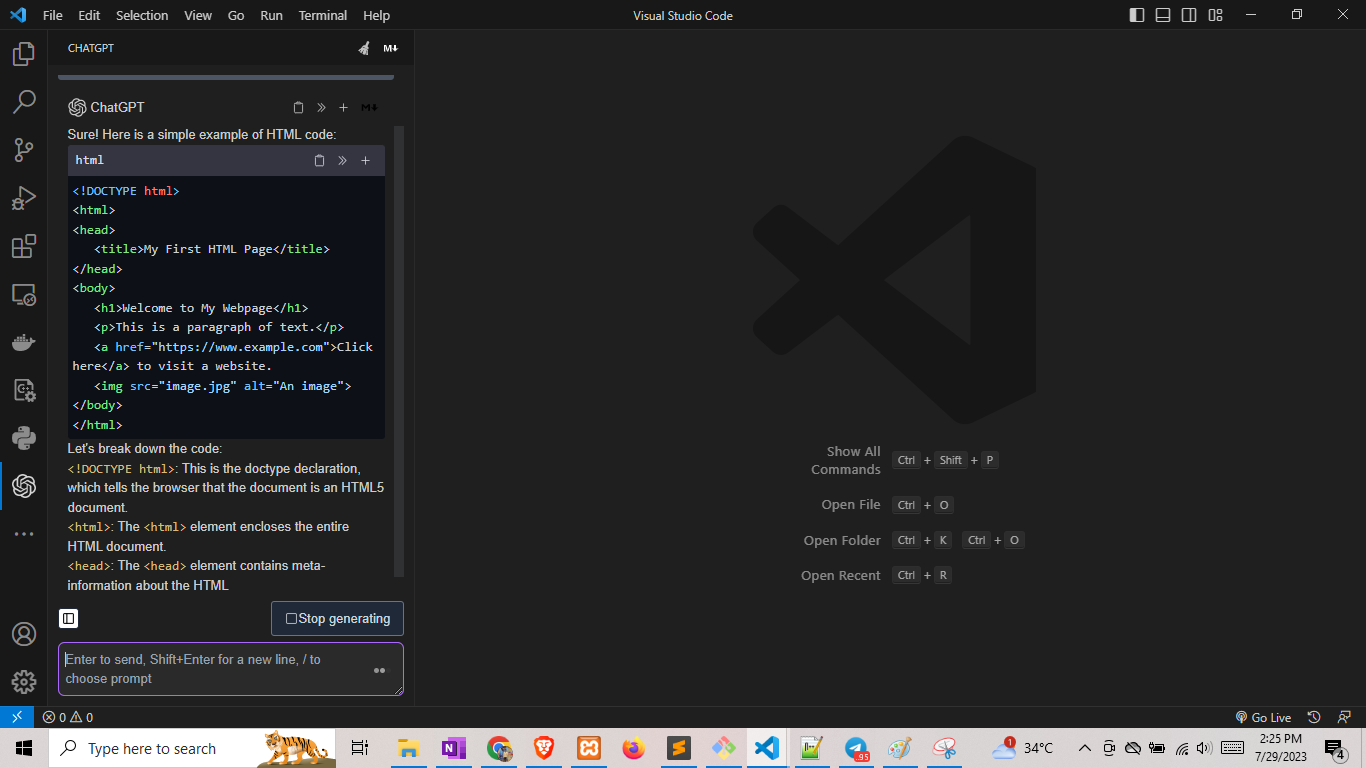Click Go Live in the status bar
The width and height of the screenshot is (1366, 768).
[1264, 717]
